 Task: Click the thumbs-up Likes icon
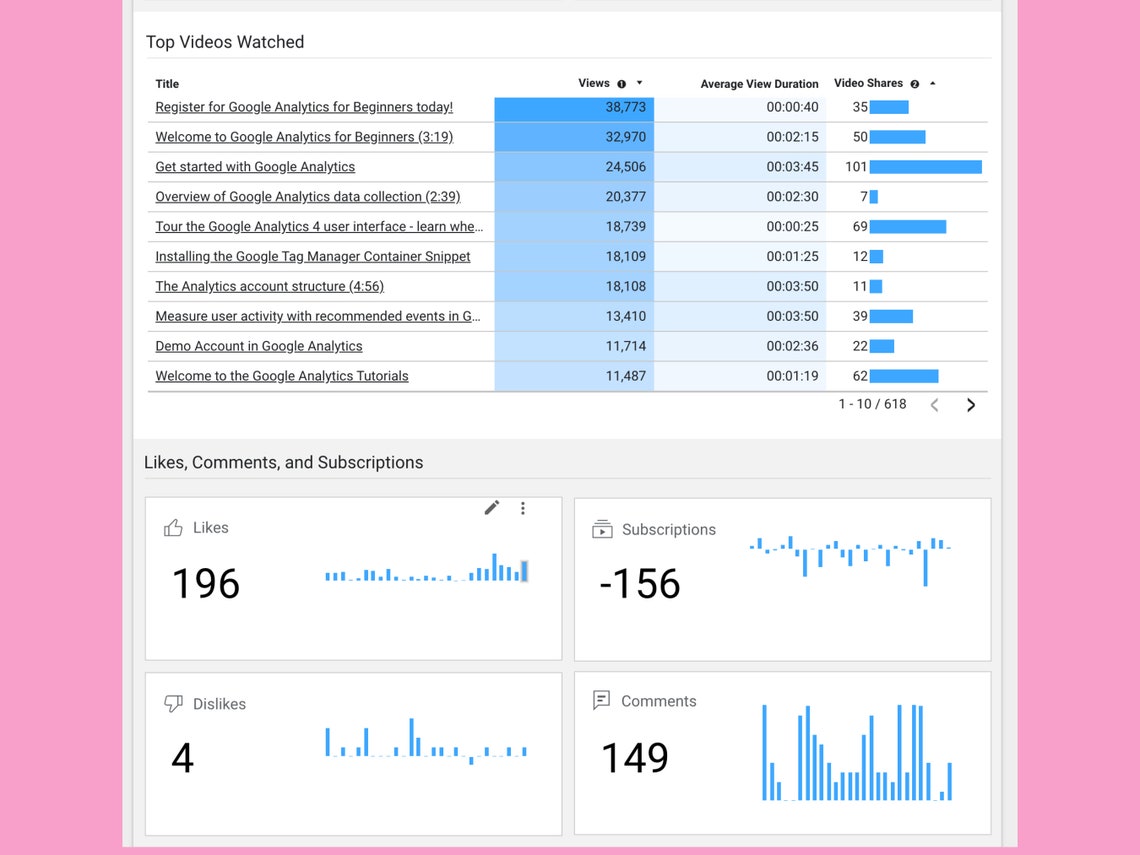pos(173,528)
